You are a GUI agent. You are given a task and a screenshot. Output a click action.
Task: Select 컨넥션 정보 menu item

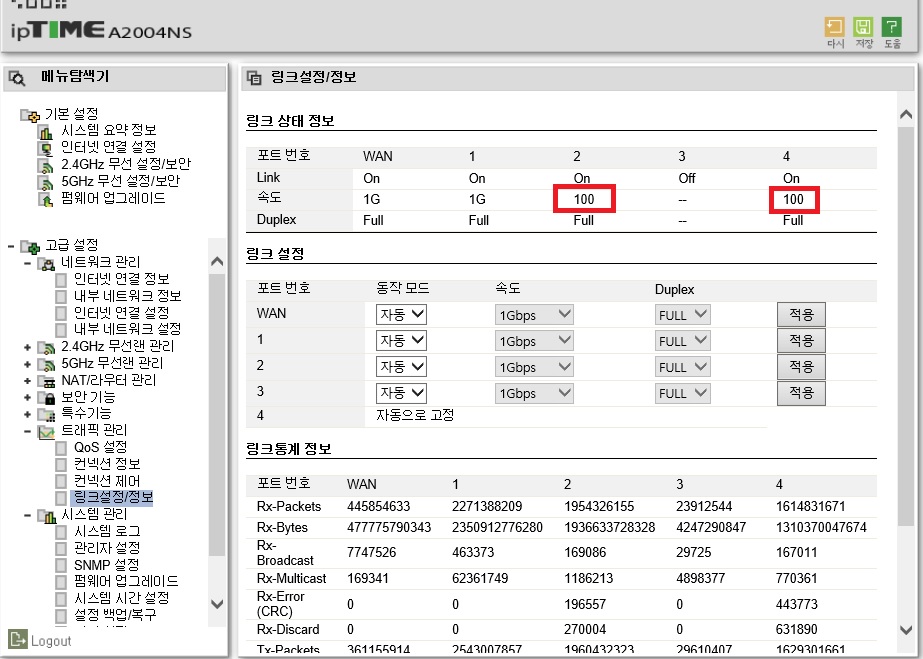107,464
